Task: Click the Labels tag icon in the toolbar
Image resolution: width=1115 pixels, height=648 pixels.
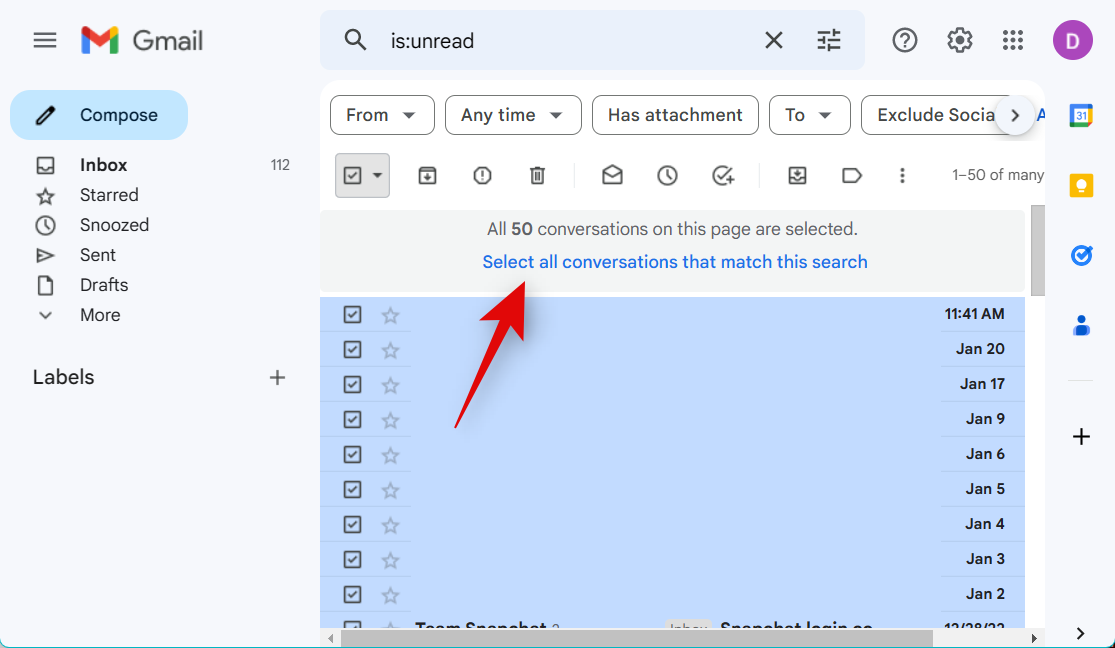Action: (x=852, y=176)
